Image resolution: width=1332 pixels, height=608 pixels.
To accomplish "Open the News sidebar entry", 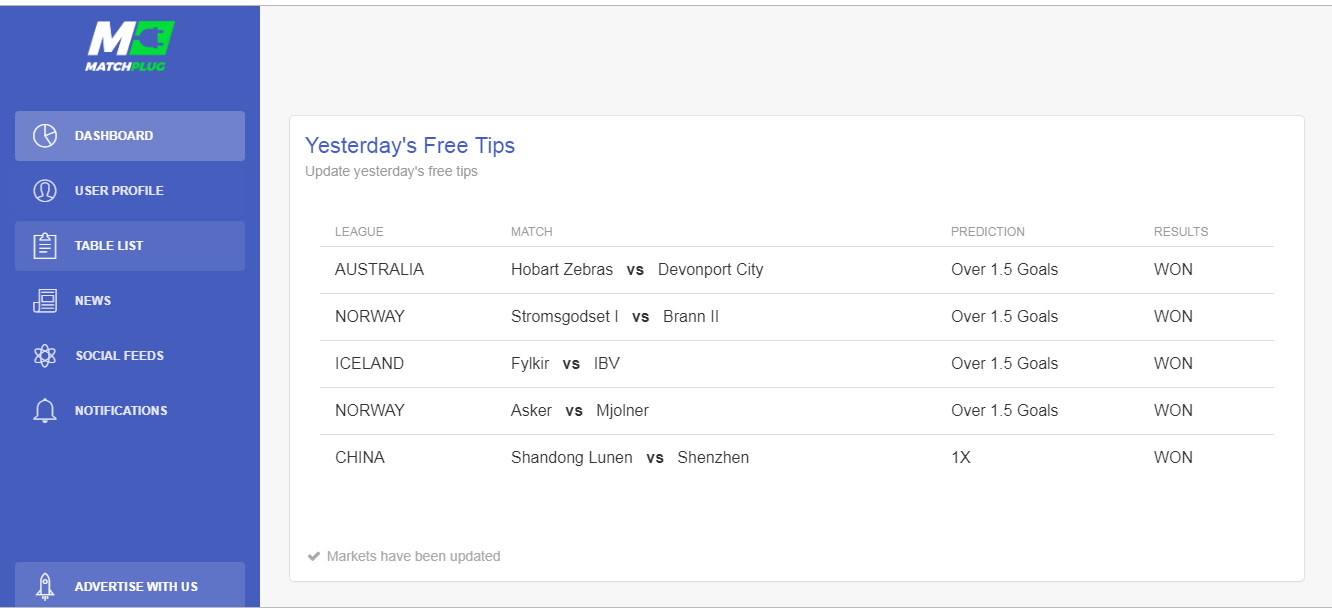I will coord(130,301).
